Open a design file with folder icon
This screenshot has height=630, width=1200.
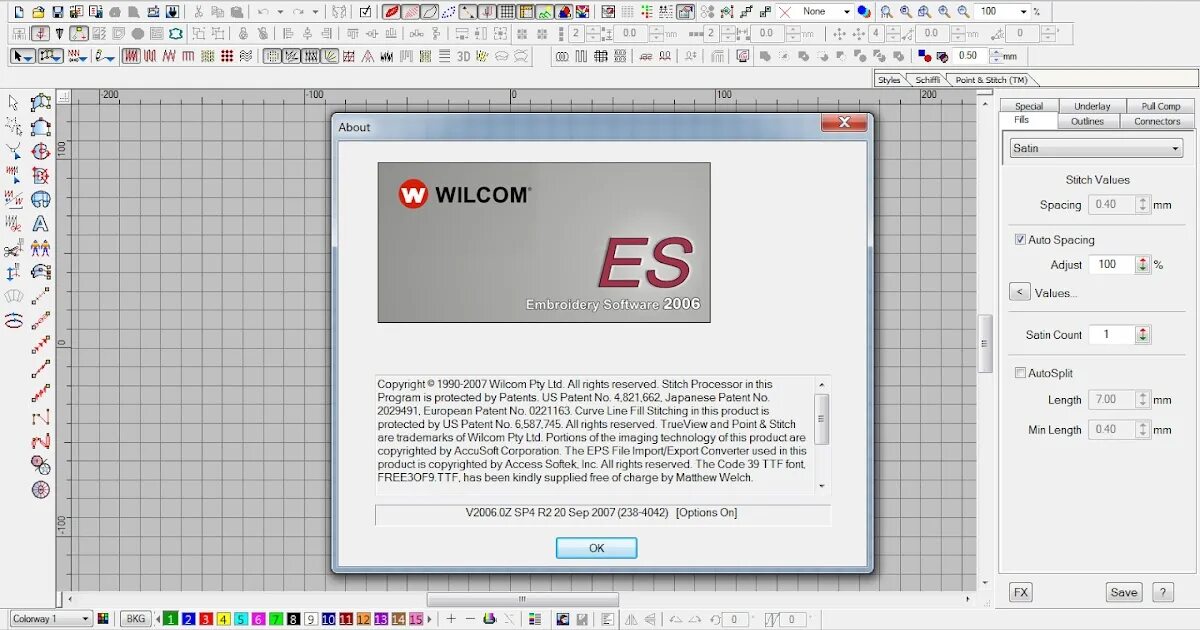(x=38, y=12)
